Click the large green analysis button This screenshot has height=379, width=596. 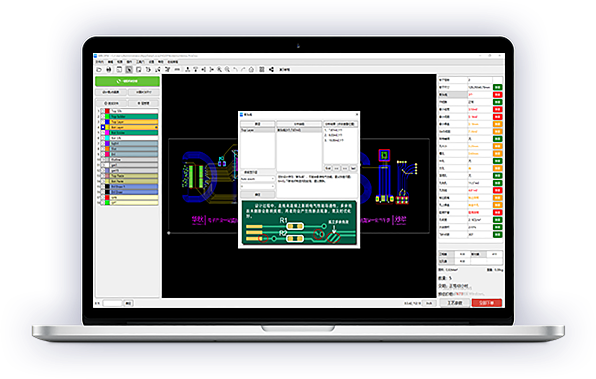127,81
